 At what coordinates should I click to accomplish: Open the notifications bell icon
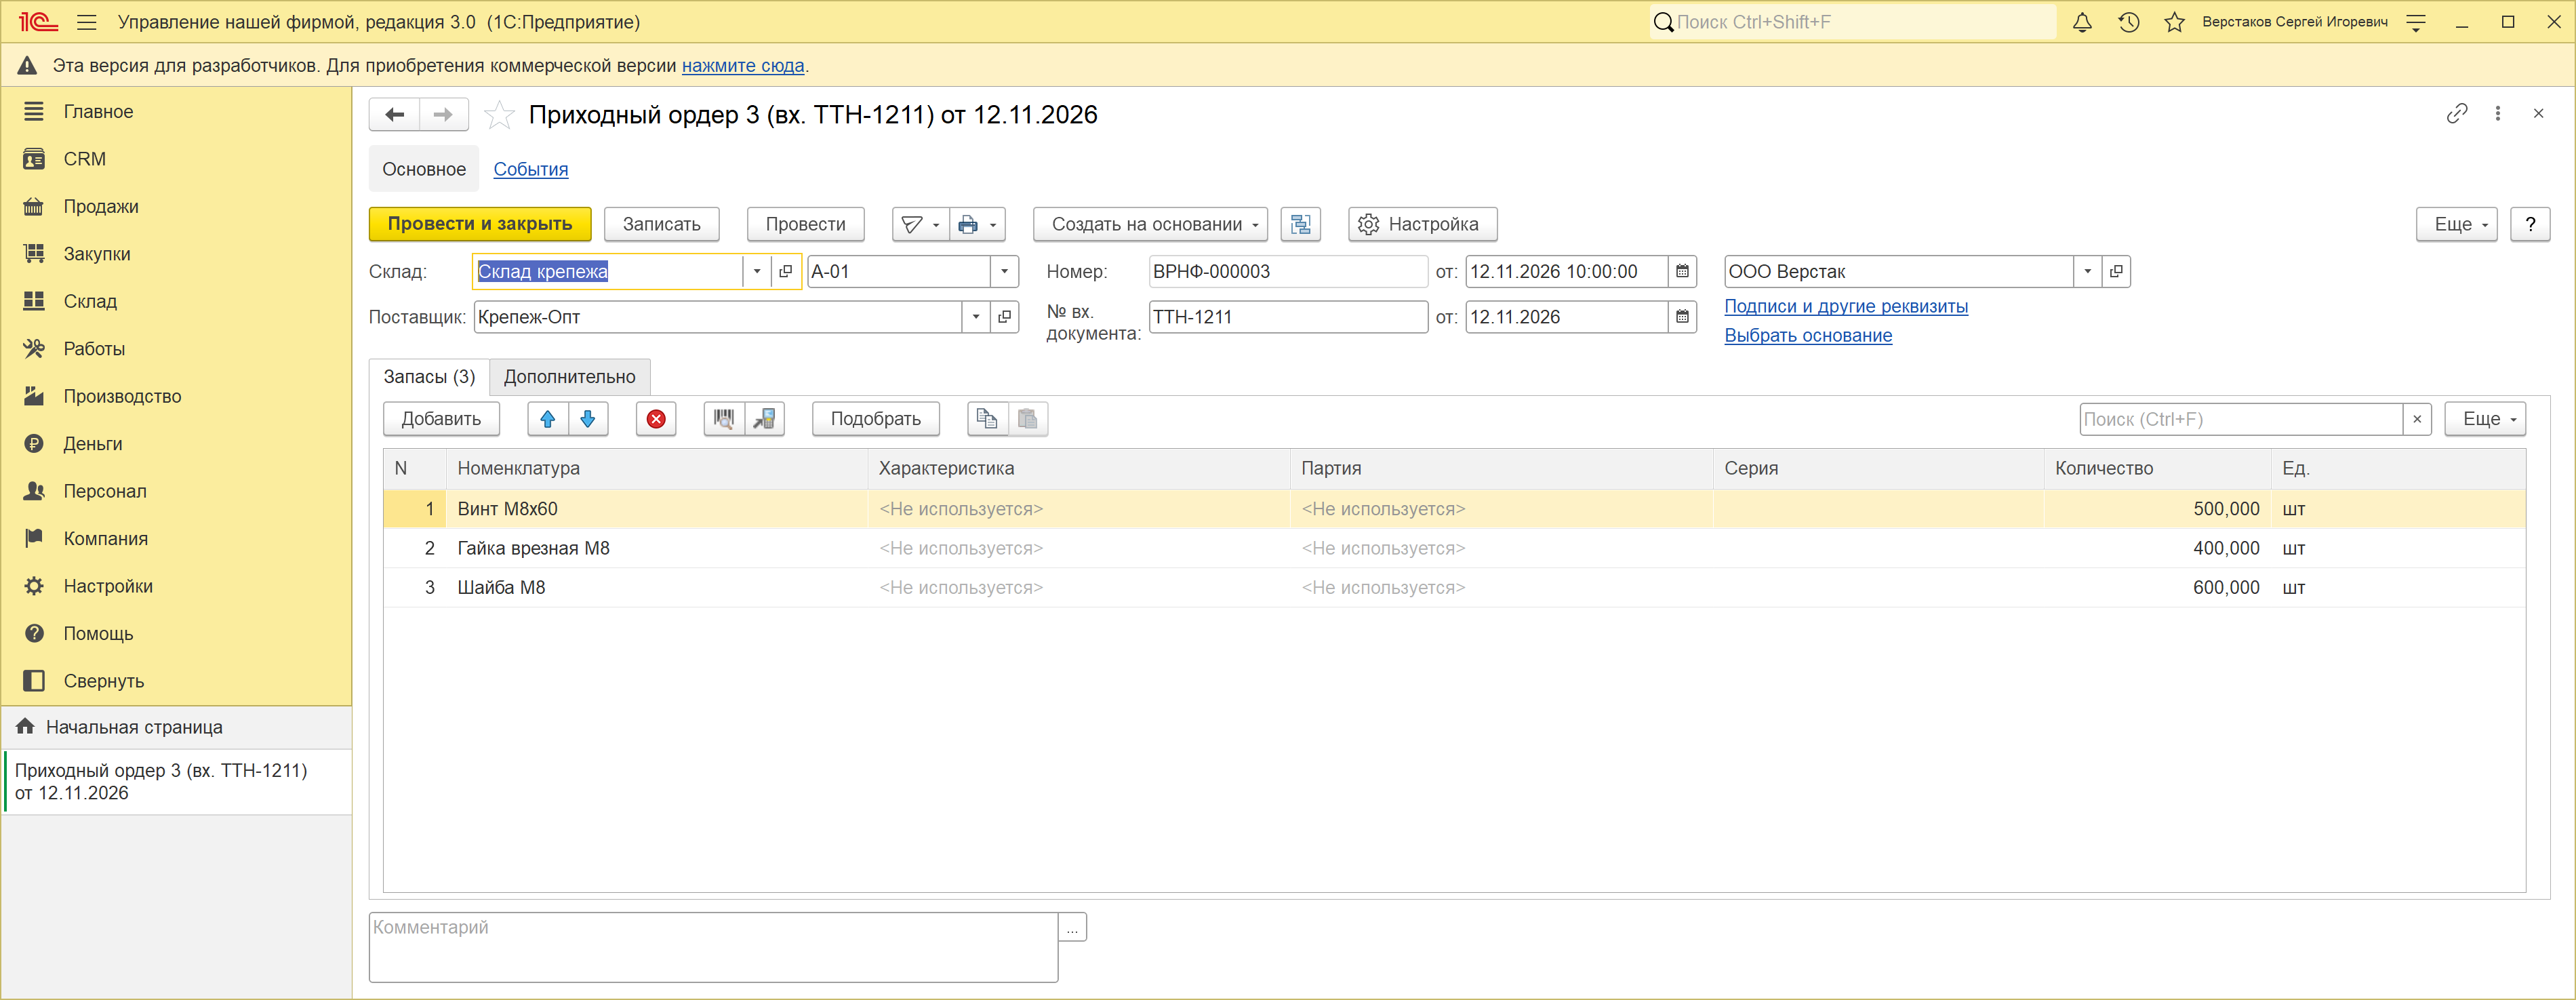click(x=2082, y=22)
